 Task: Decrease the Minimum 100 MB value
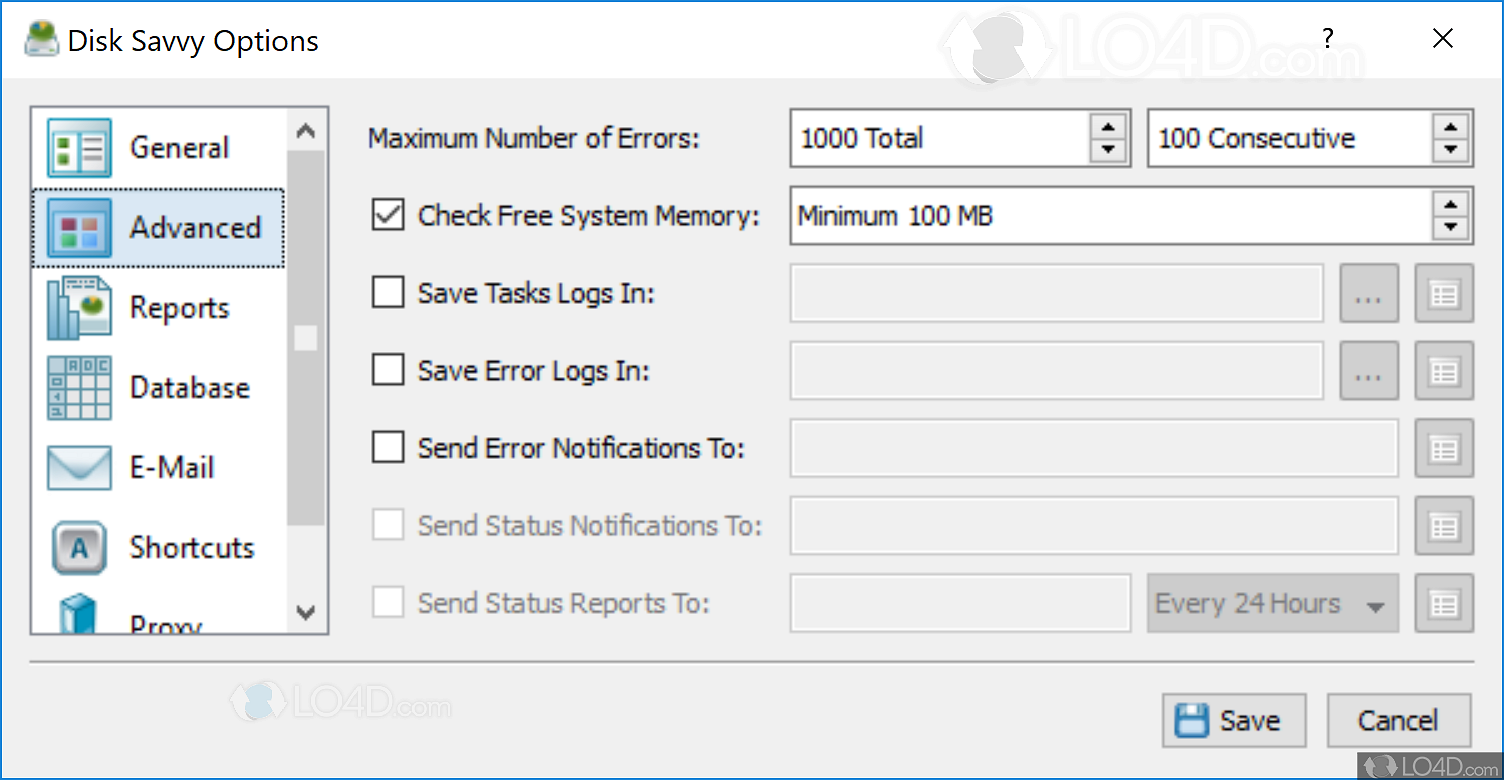(x=1450, y=227)
